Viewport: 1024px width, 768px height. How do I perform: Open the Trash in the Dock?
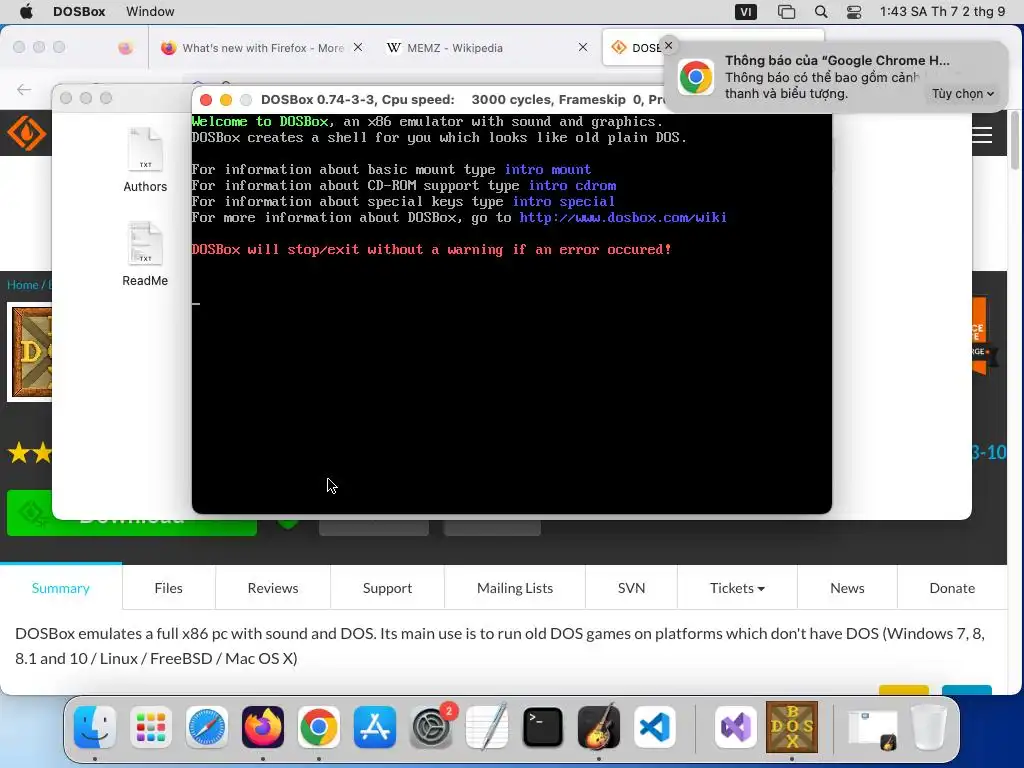point(929,727)
